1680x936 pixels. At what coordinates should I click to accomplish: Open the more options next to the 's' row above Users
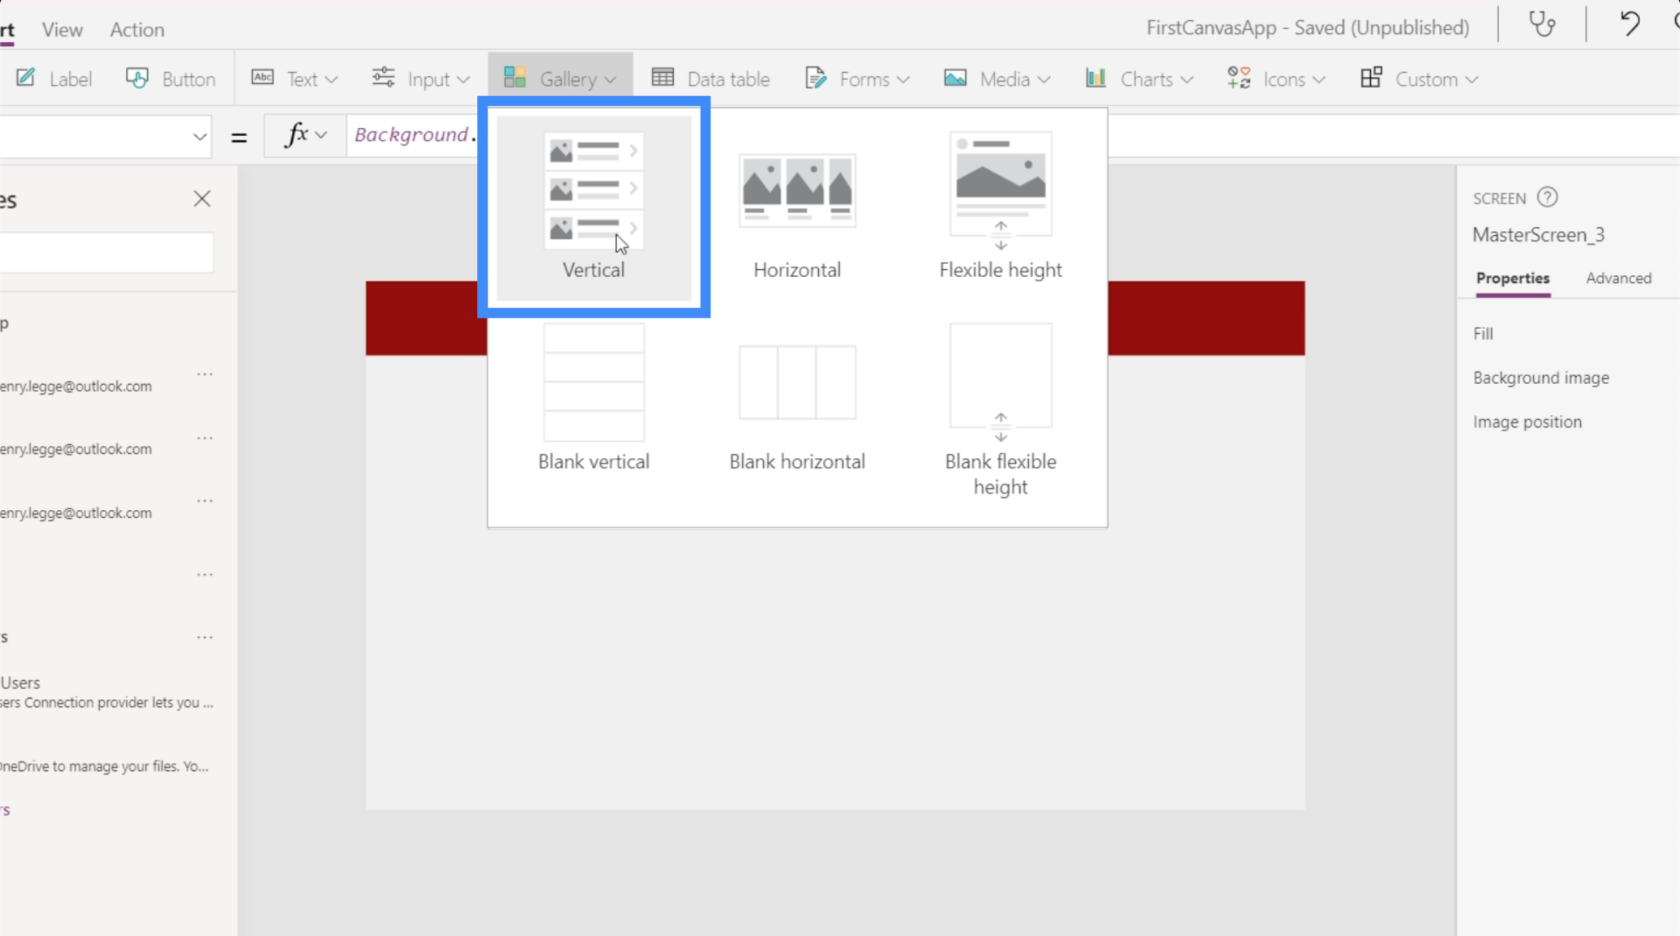click(205, 637)
